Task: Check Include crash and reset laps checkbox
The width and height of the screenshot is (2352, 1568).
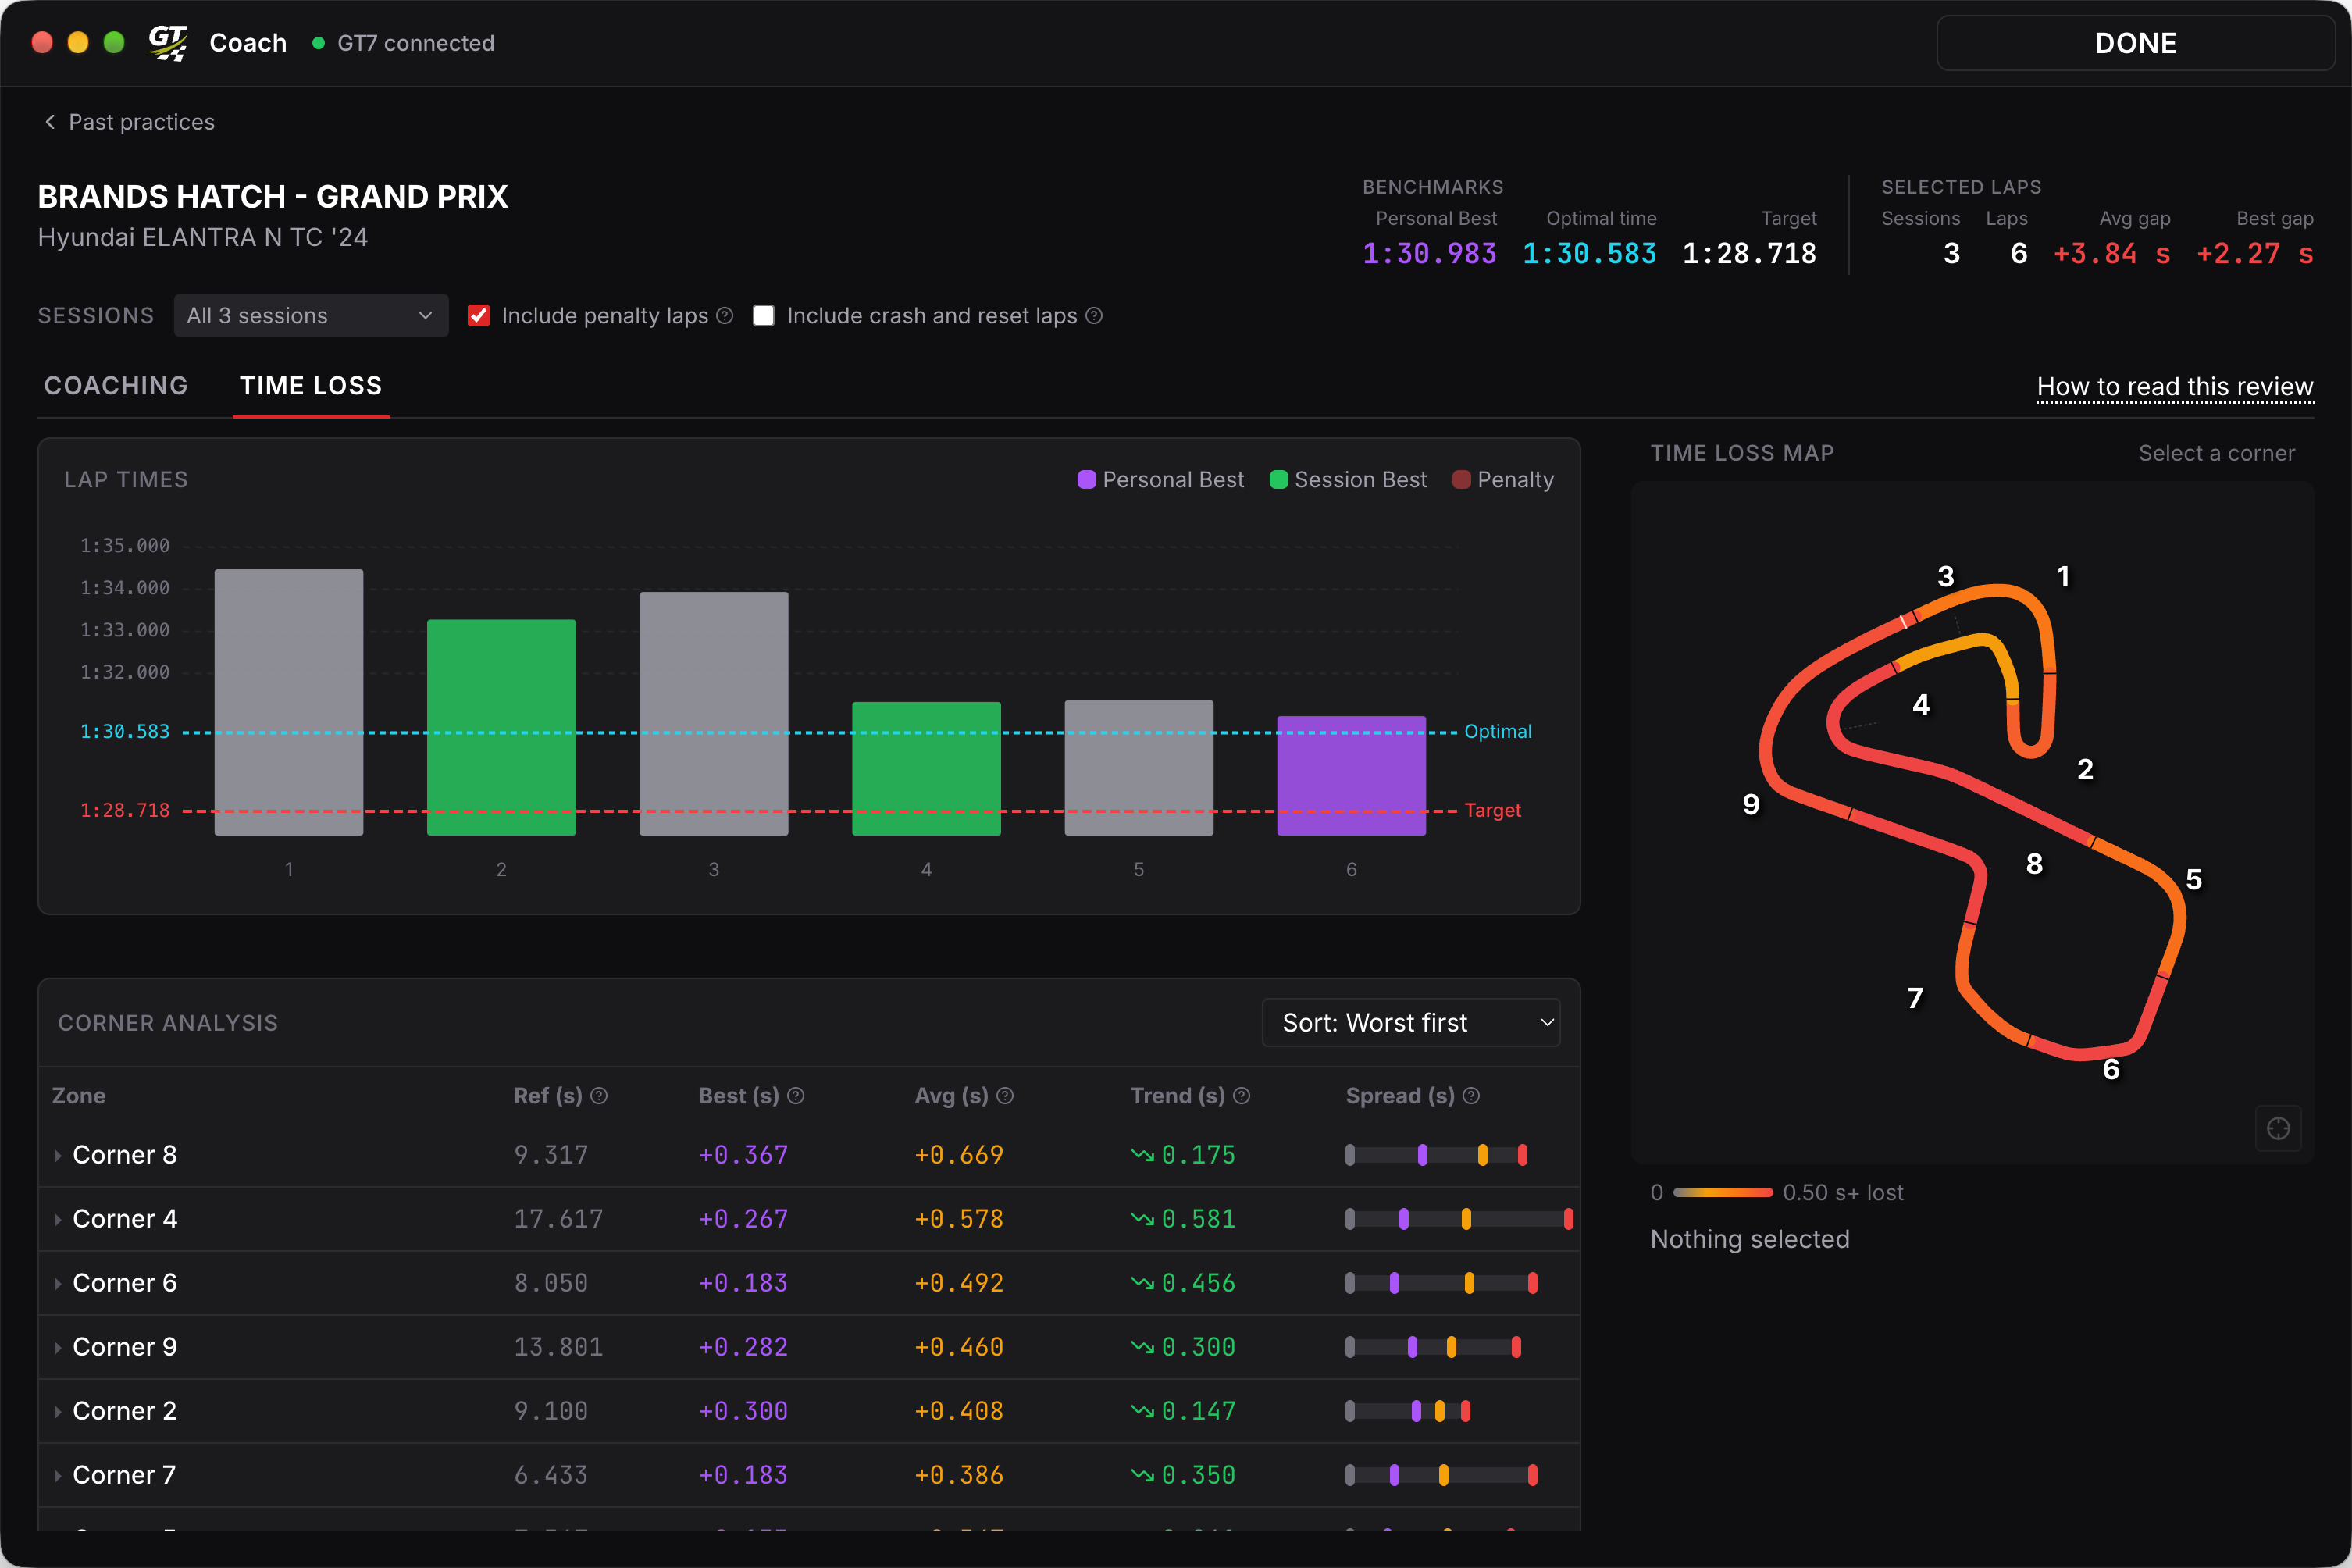Action: [x=764, y=316]
